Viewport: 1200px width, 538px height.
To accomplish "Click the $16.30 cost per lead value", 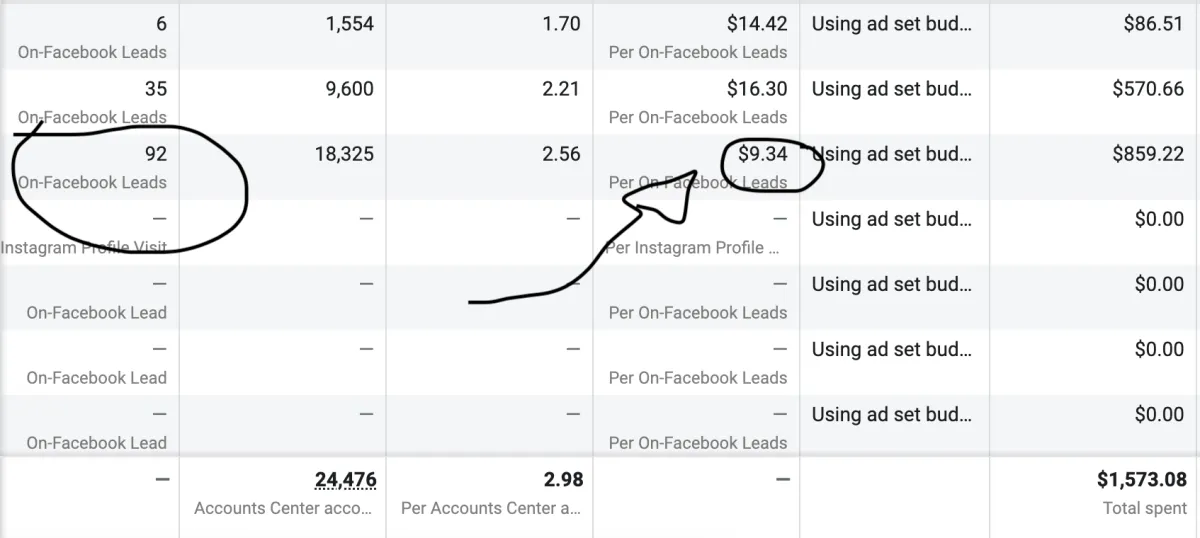I will pos(757,89).
